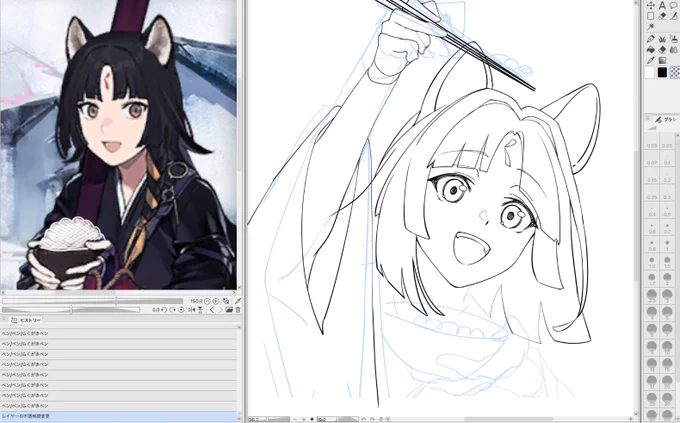Fit sub view image to panel

pos(226,301)
